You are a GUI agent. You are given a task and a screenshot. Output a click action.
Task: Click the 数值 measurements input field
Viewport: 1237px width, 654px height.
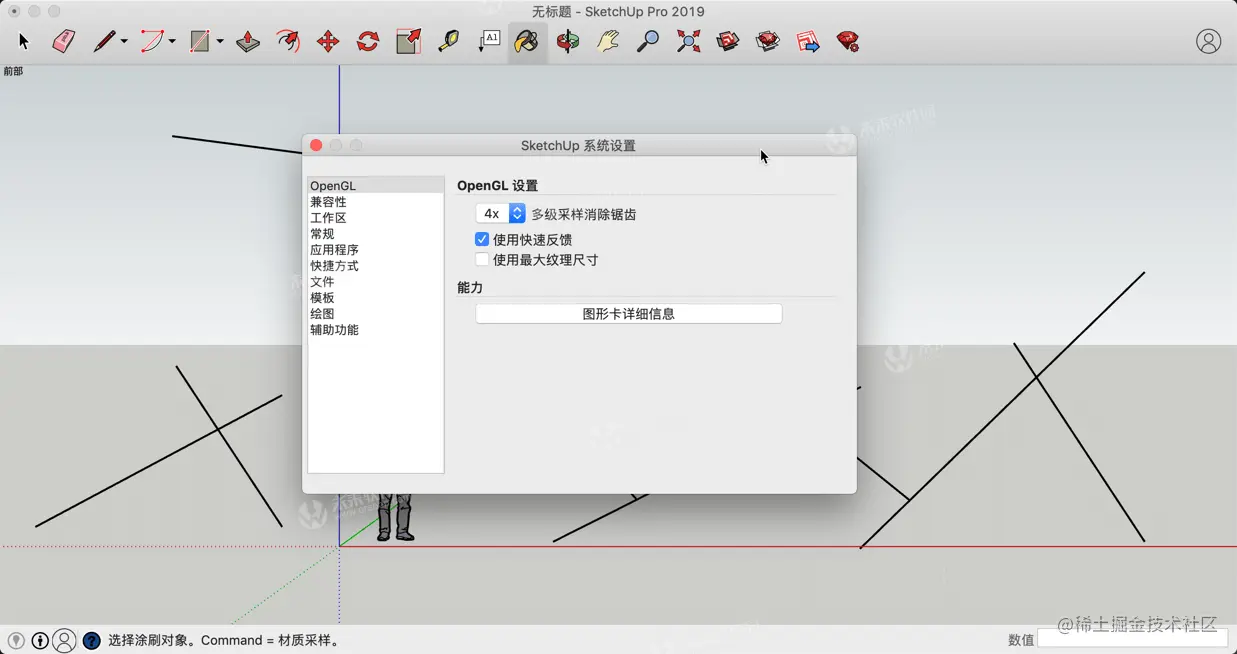click(x=1132, y=639)
